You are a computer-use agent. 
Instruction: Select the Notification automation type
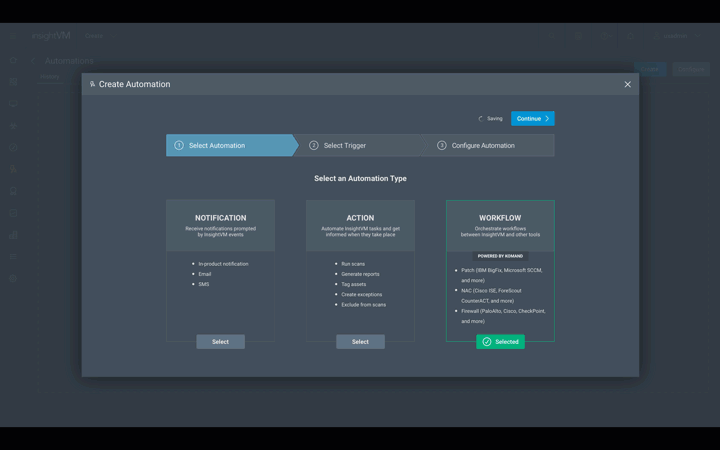pyautogui.click(x=220, y=342)
